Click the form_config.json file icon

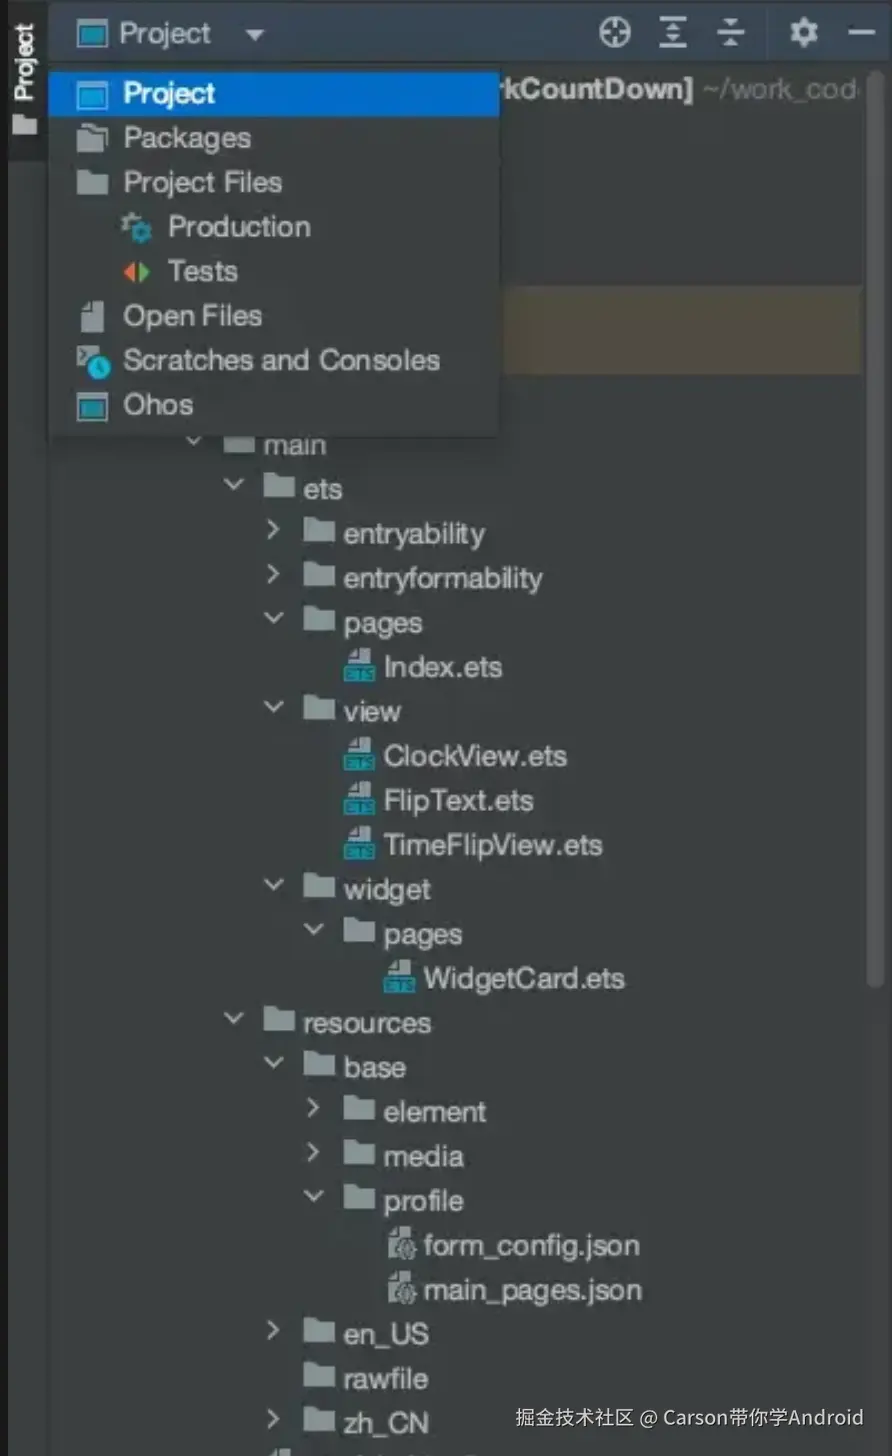click(x=401, y=1245)
